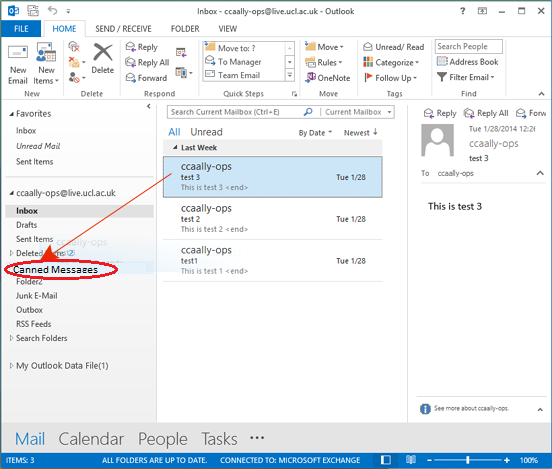Open the Rules dropdown

[x=324, y=62]
